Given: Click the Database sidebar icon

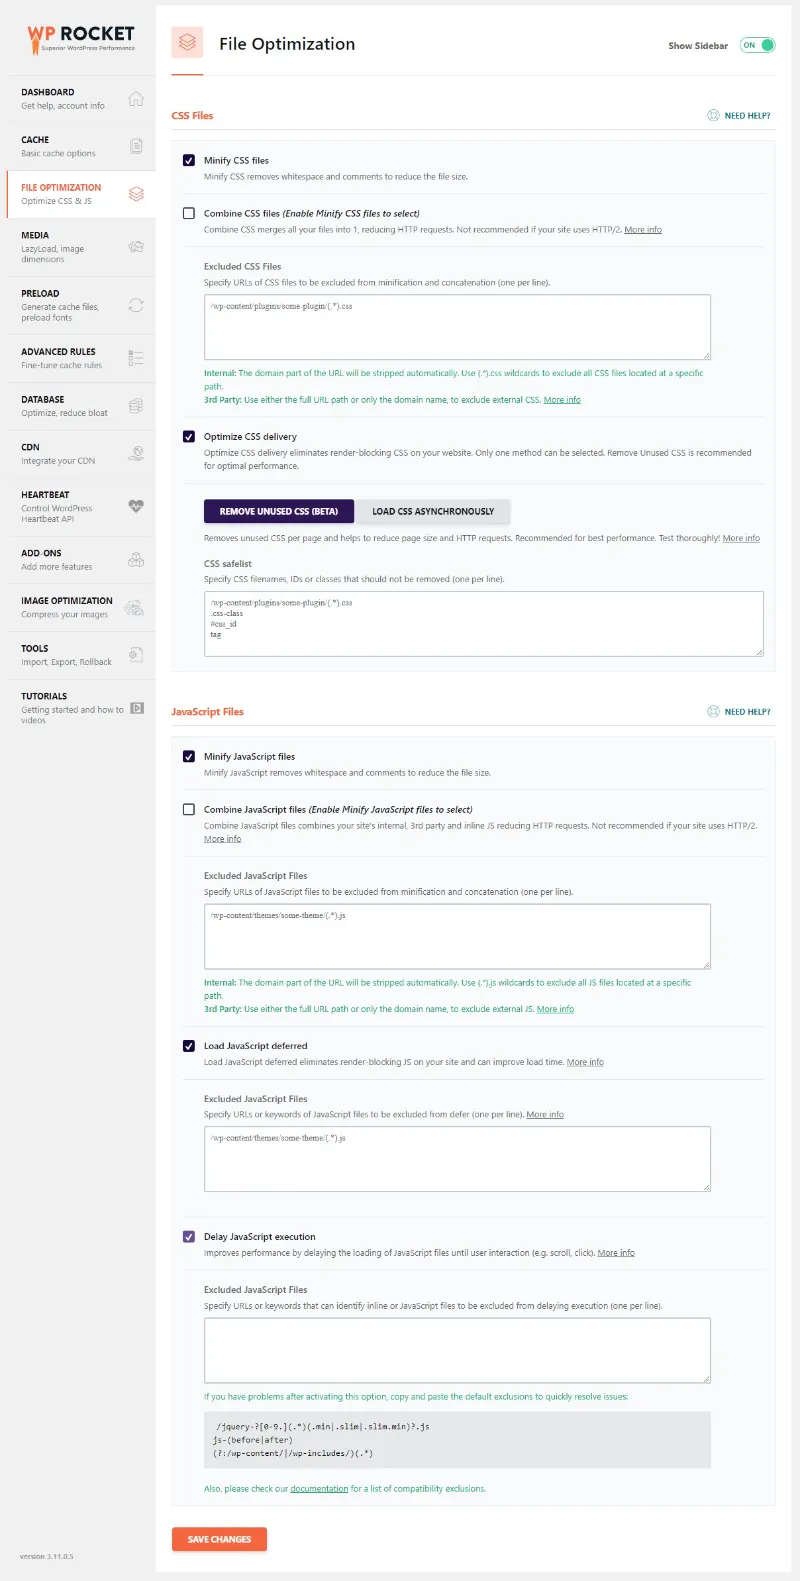Looking at the screenshot, I should click(x=135, y=405).
